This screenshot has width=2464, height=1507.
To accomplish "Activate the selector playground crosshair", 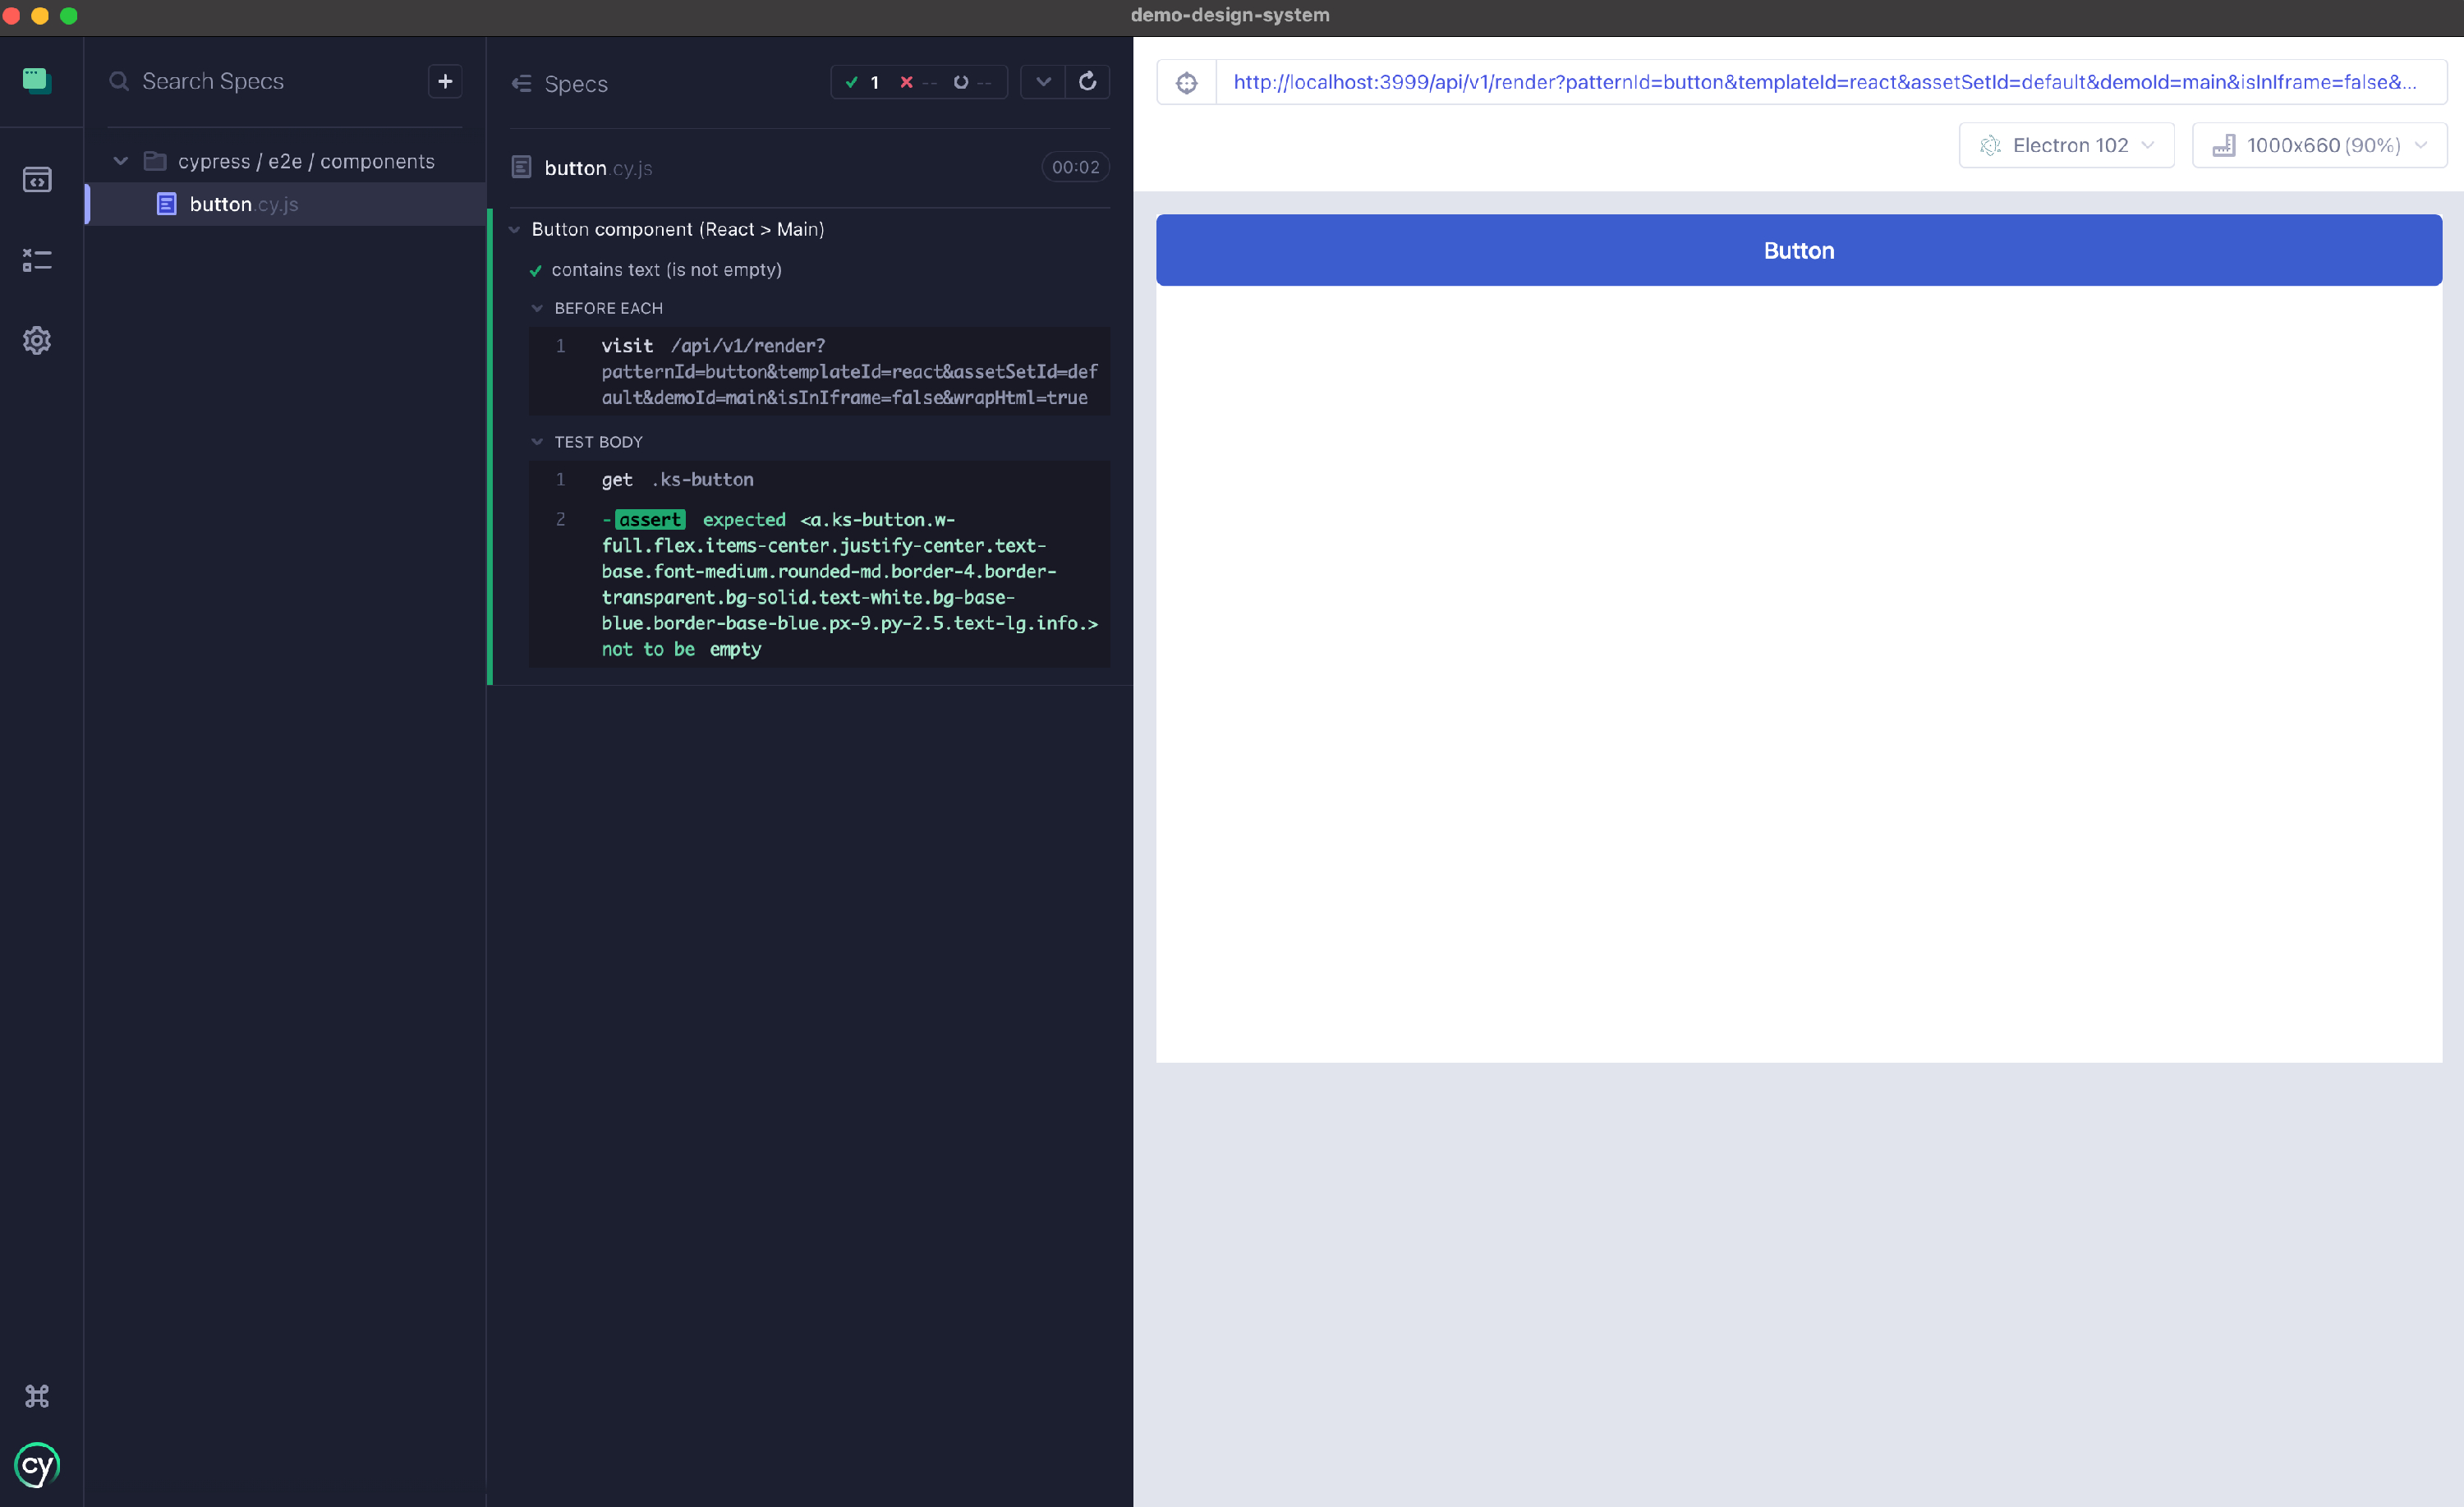I will tap(1186, 82).
